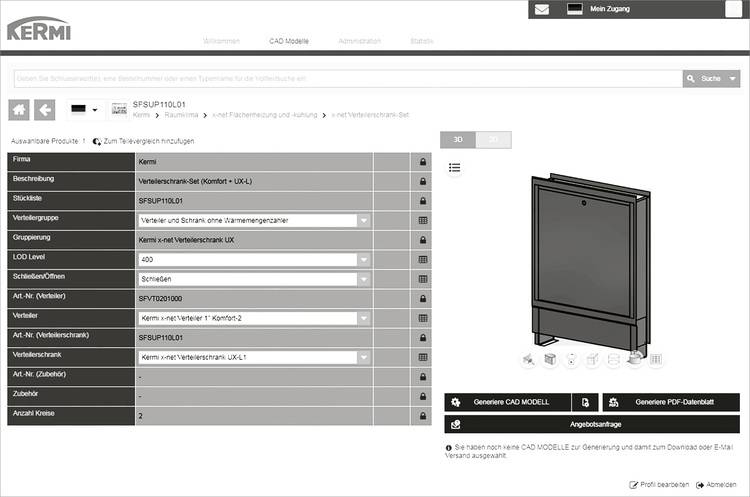Screen dimensions: 750x497
Task: Click the grid icon at right of viewer toolbar
Action: pyautogui.click(x=656, y=359)
